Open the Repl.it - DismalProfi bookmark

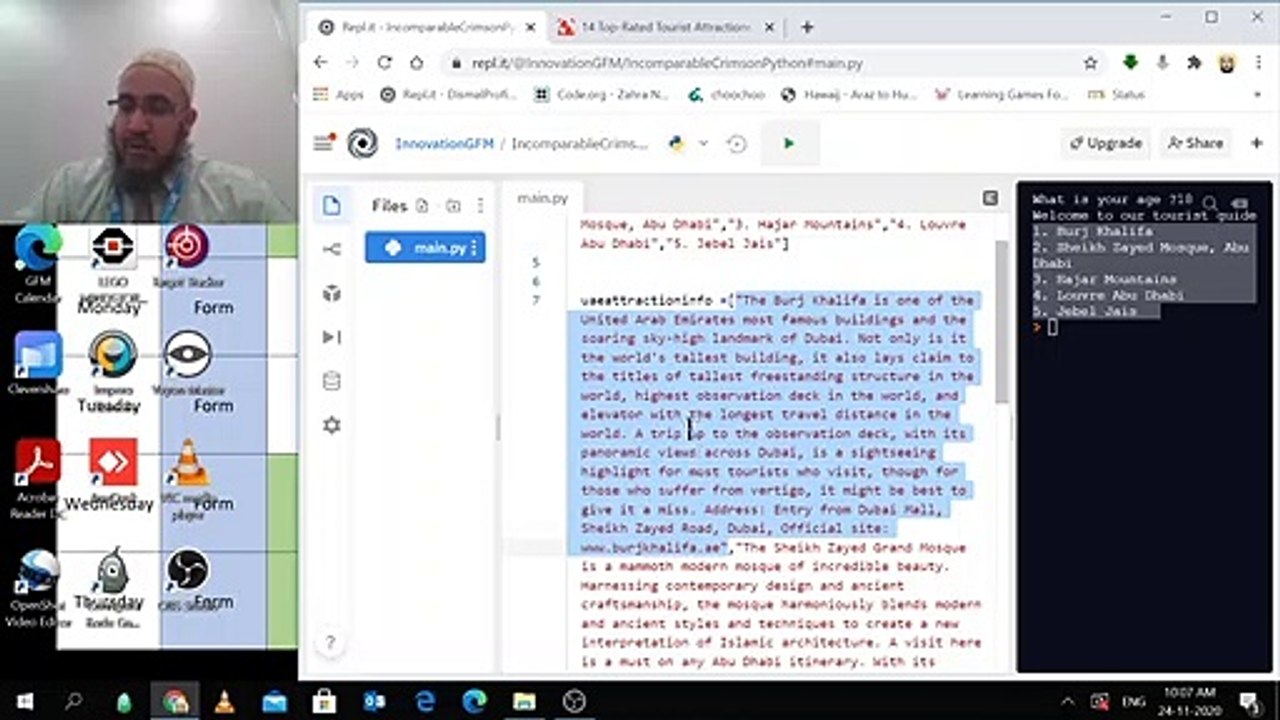coord(448,94)
